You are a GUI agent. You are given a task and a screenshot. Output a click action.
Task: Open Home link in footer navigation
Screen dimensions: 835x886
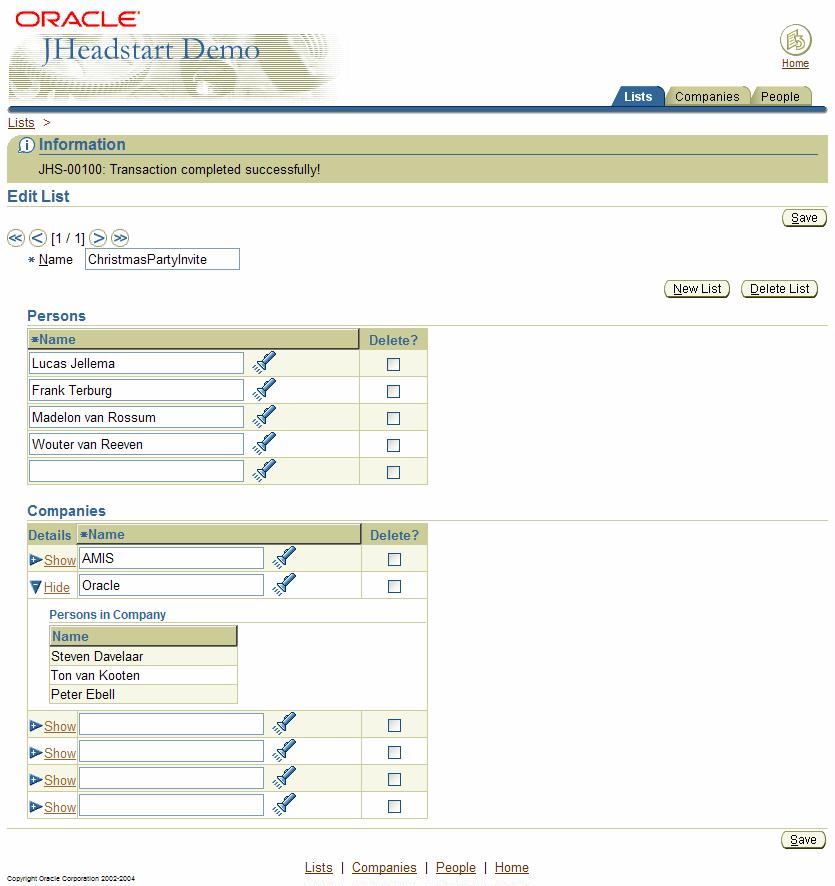tap(512, 867)
